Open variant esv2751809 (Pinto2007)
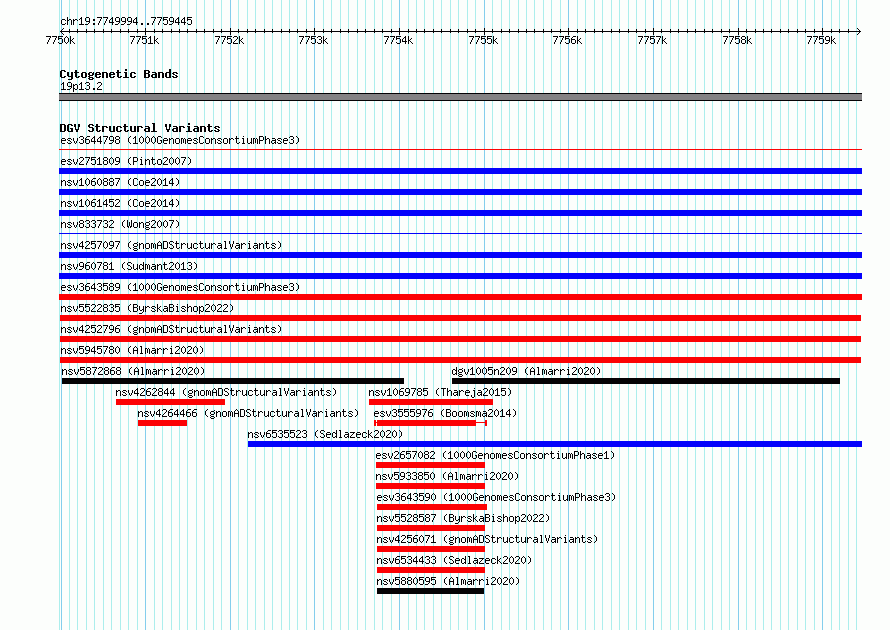Viewport: 890px width, 630px height. (126, 161)
